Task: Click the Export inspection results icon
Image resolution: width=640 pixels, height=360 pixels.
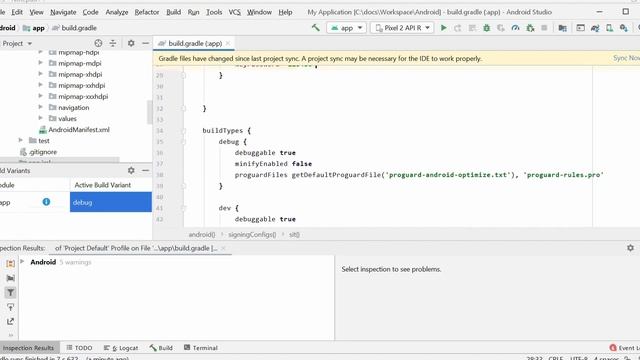Action: click(11, 322)
